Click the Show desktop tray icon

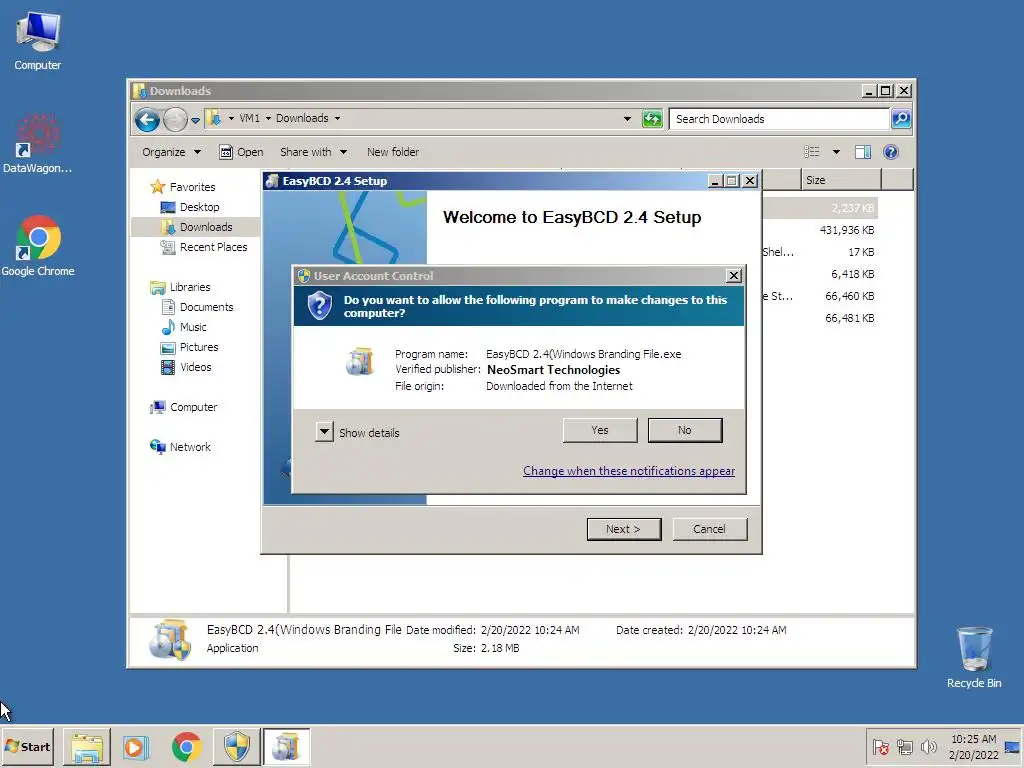tap(1013, 747)
